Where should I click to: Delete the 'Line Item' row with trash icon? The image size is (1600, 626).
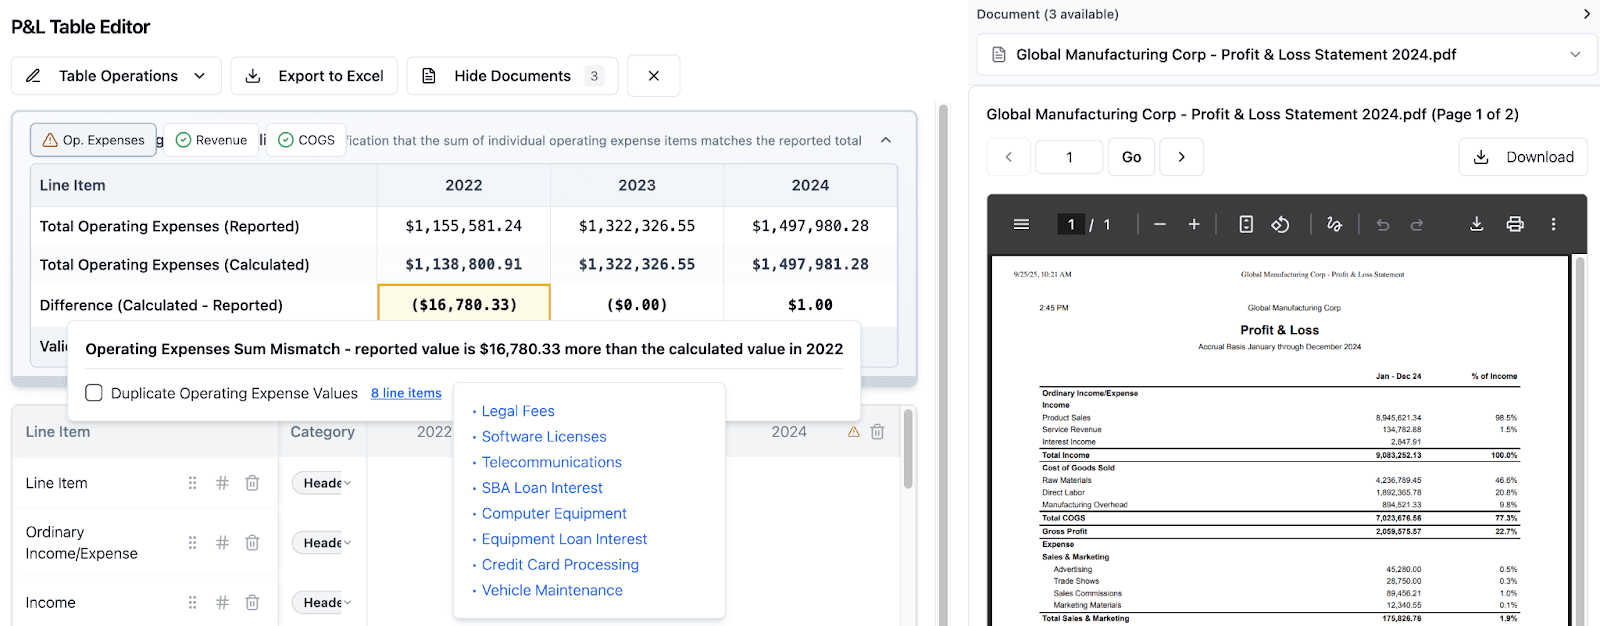pyautogui.click(x=252, y=483)
